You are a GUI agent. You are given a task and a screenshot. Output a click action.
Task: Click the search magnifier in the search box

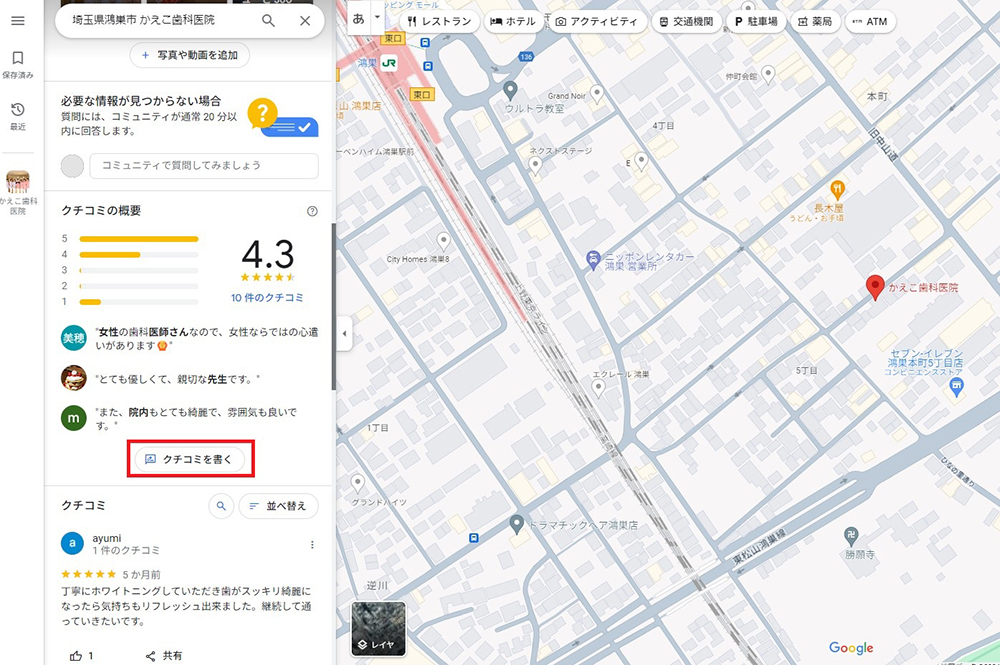268,20
